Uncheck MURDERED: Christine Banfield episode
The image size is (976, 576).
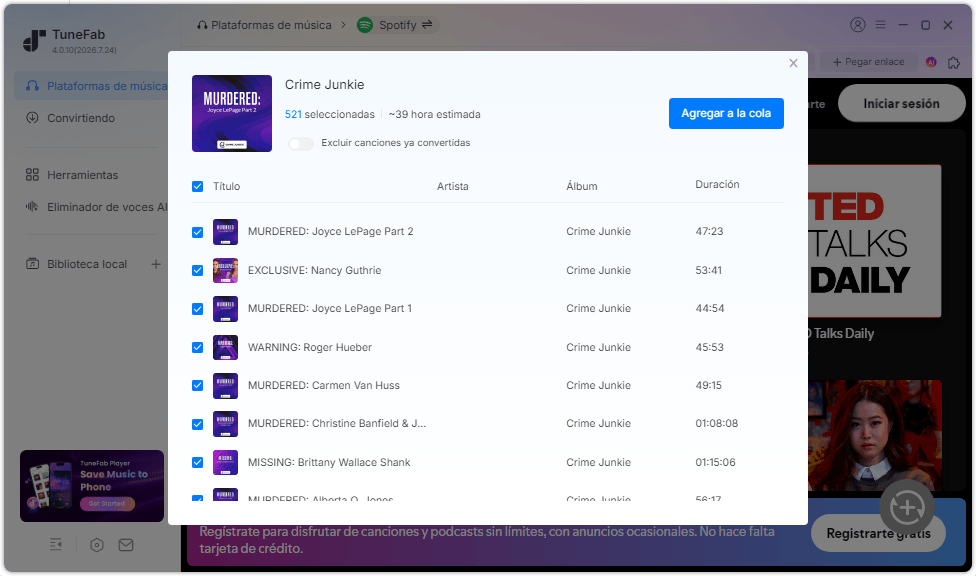coord(197,424)
